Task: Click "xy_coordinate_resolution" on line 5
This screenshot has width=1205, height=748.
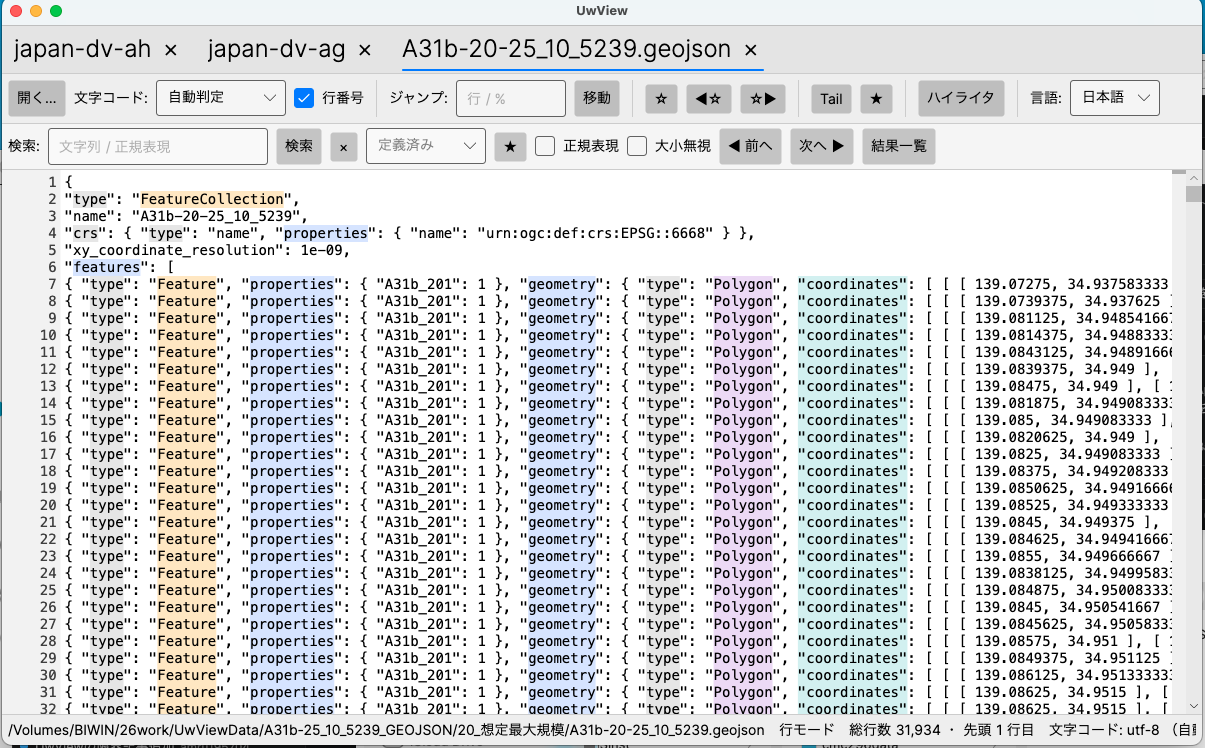Action: click(x=170, y=250)
